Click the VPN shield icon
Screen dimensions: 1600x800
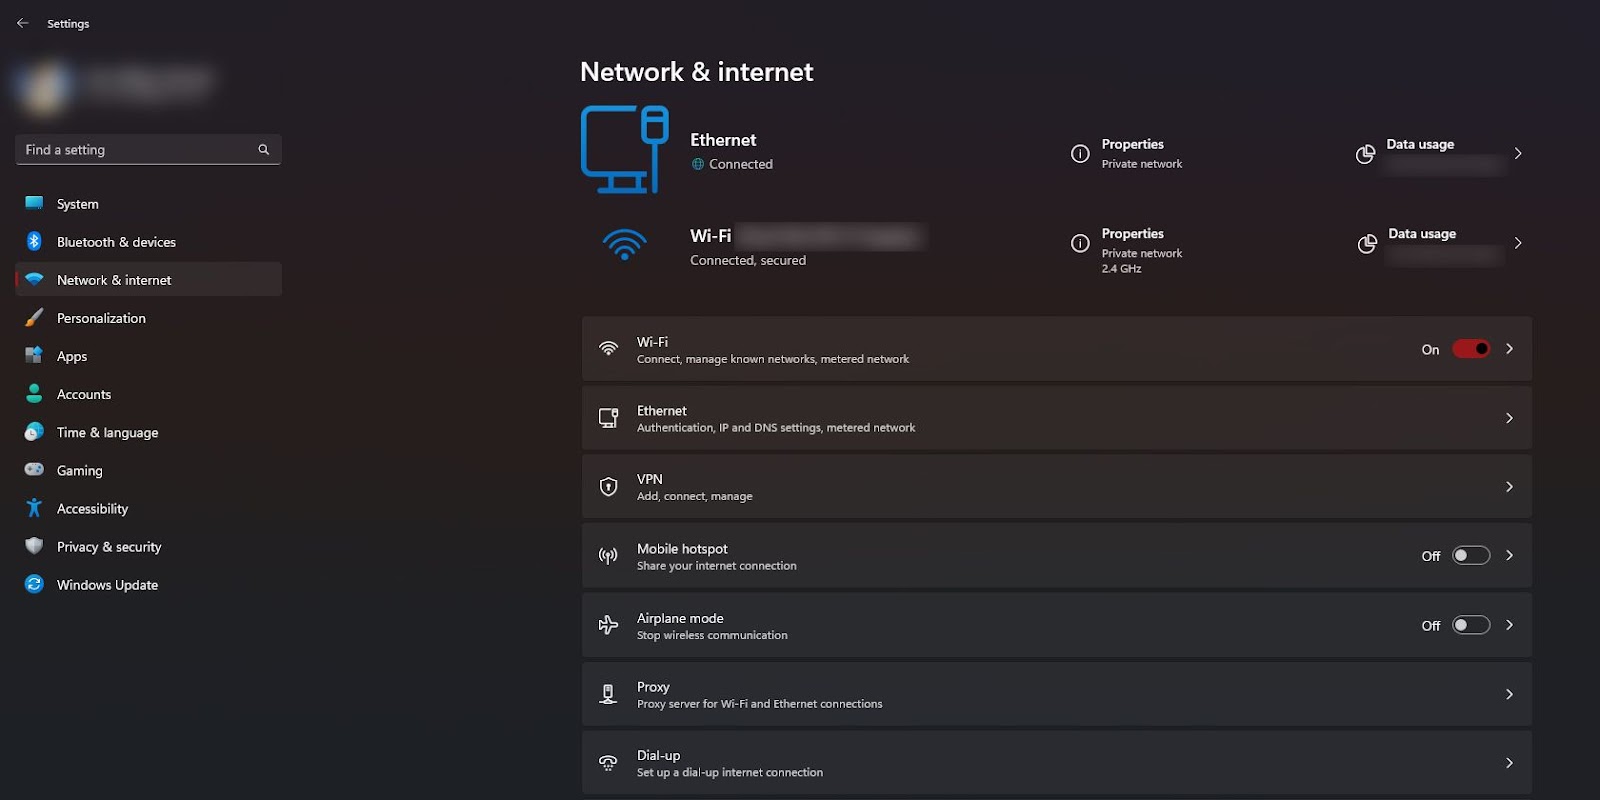(x=608, y=487)
